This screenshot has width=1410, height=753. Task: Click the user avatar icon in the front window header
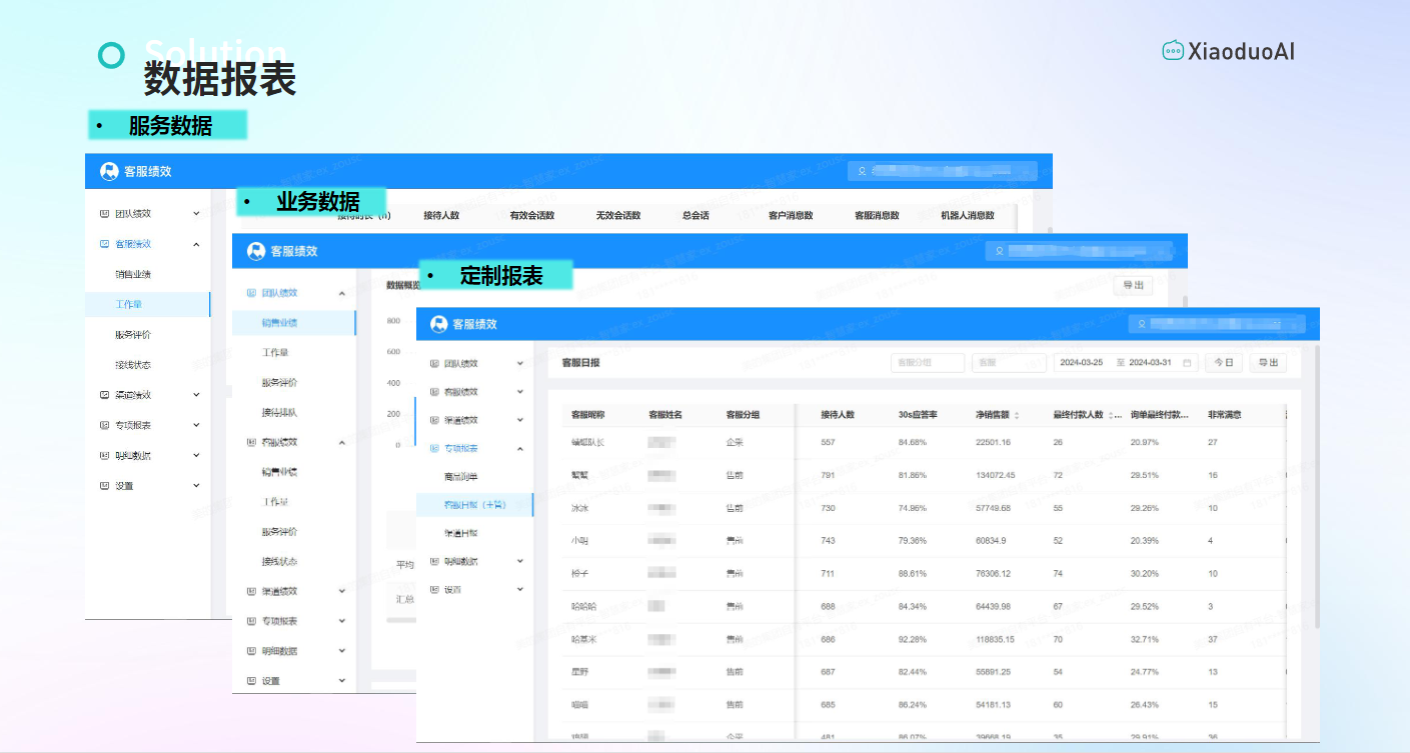(x=1141, y=324)
